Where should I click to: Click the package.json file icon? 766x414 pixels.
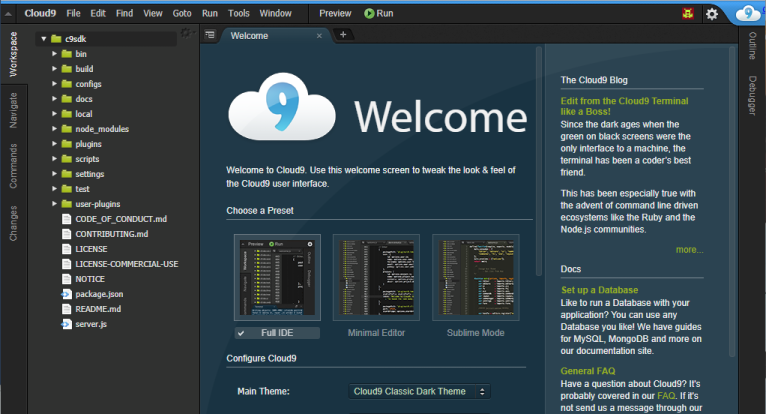(66, 294)
